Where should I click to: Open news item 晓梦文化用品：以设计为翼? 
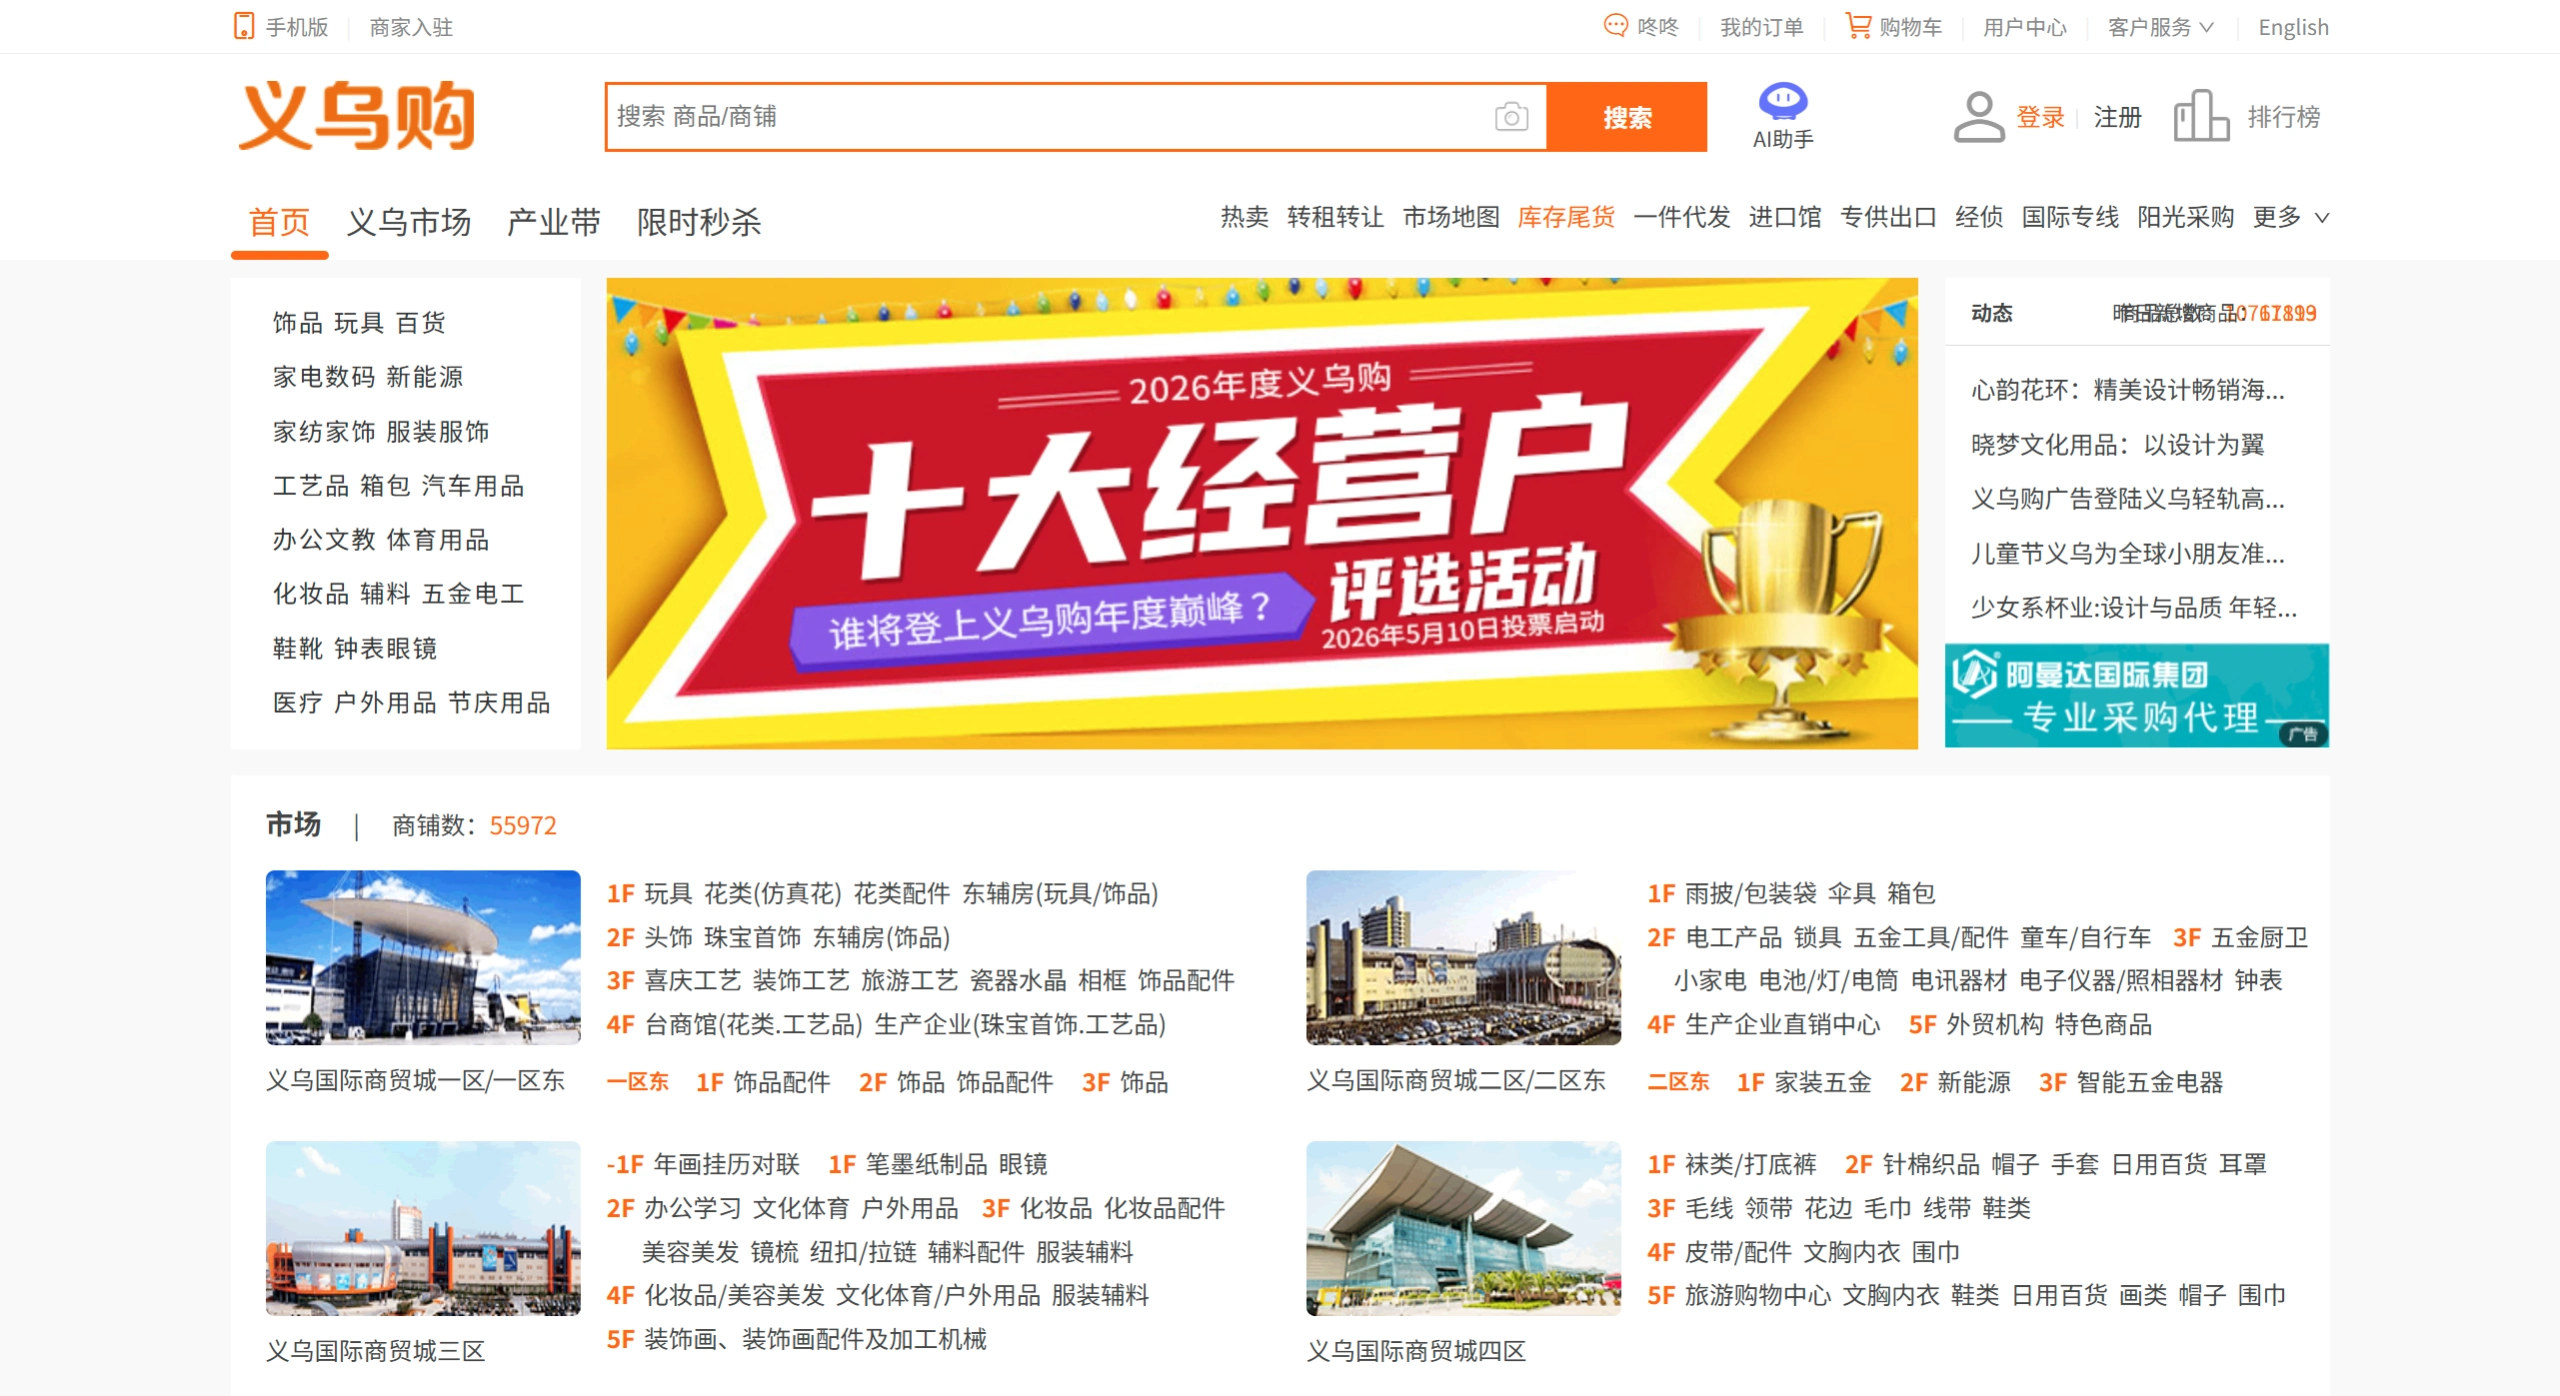(x=2117, y=445)
